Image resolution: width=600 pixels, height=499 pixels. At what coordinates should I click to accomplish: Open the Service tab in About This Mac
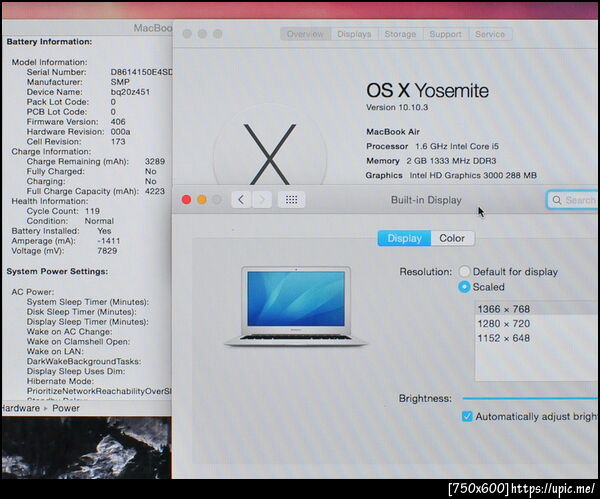pyautogui.click(x=490, y=34)
